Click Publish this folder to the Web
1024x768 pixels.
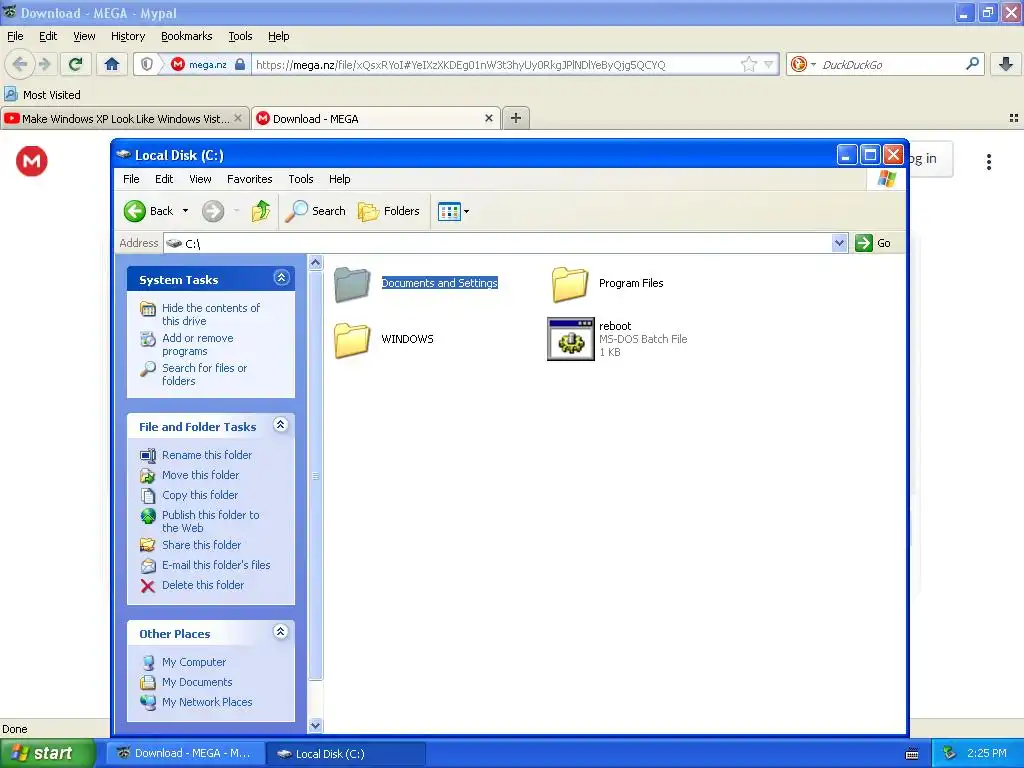[210, 521]
